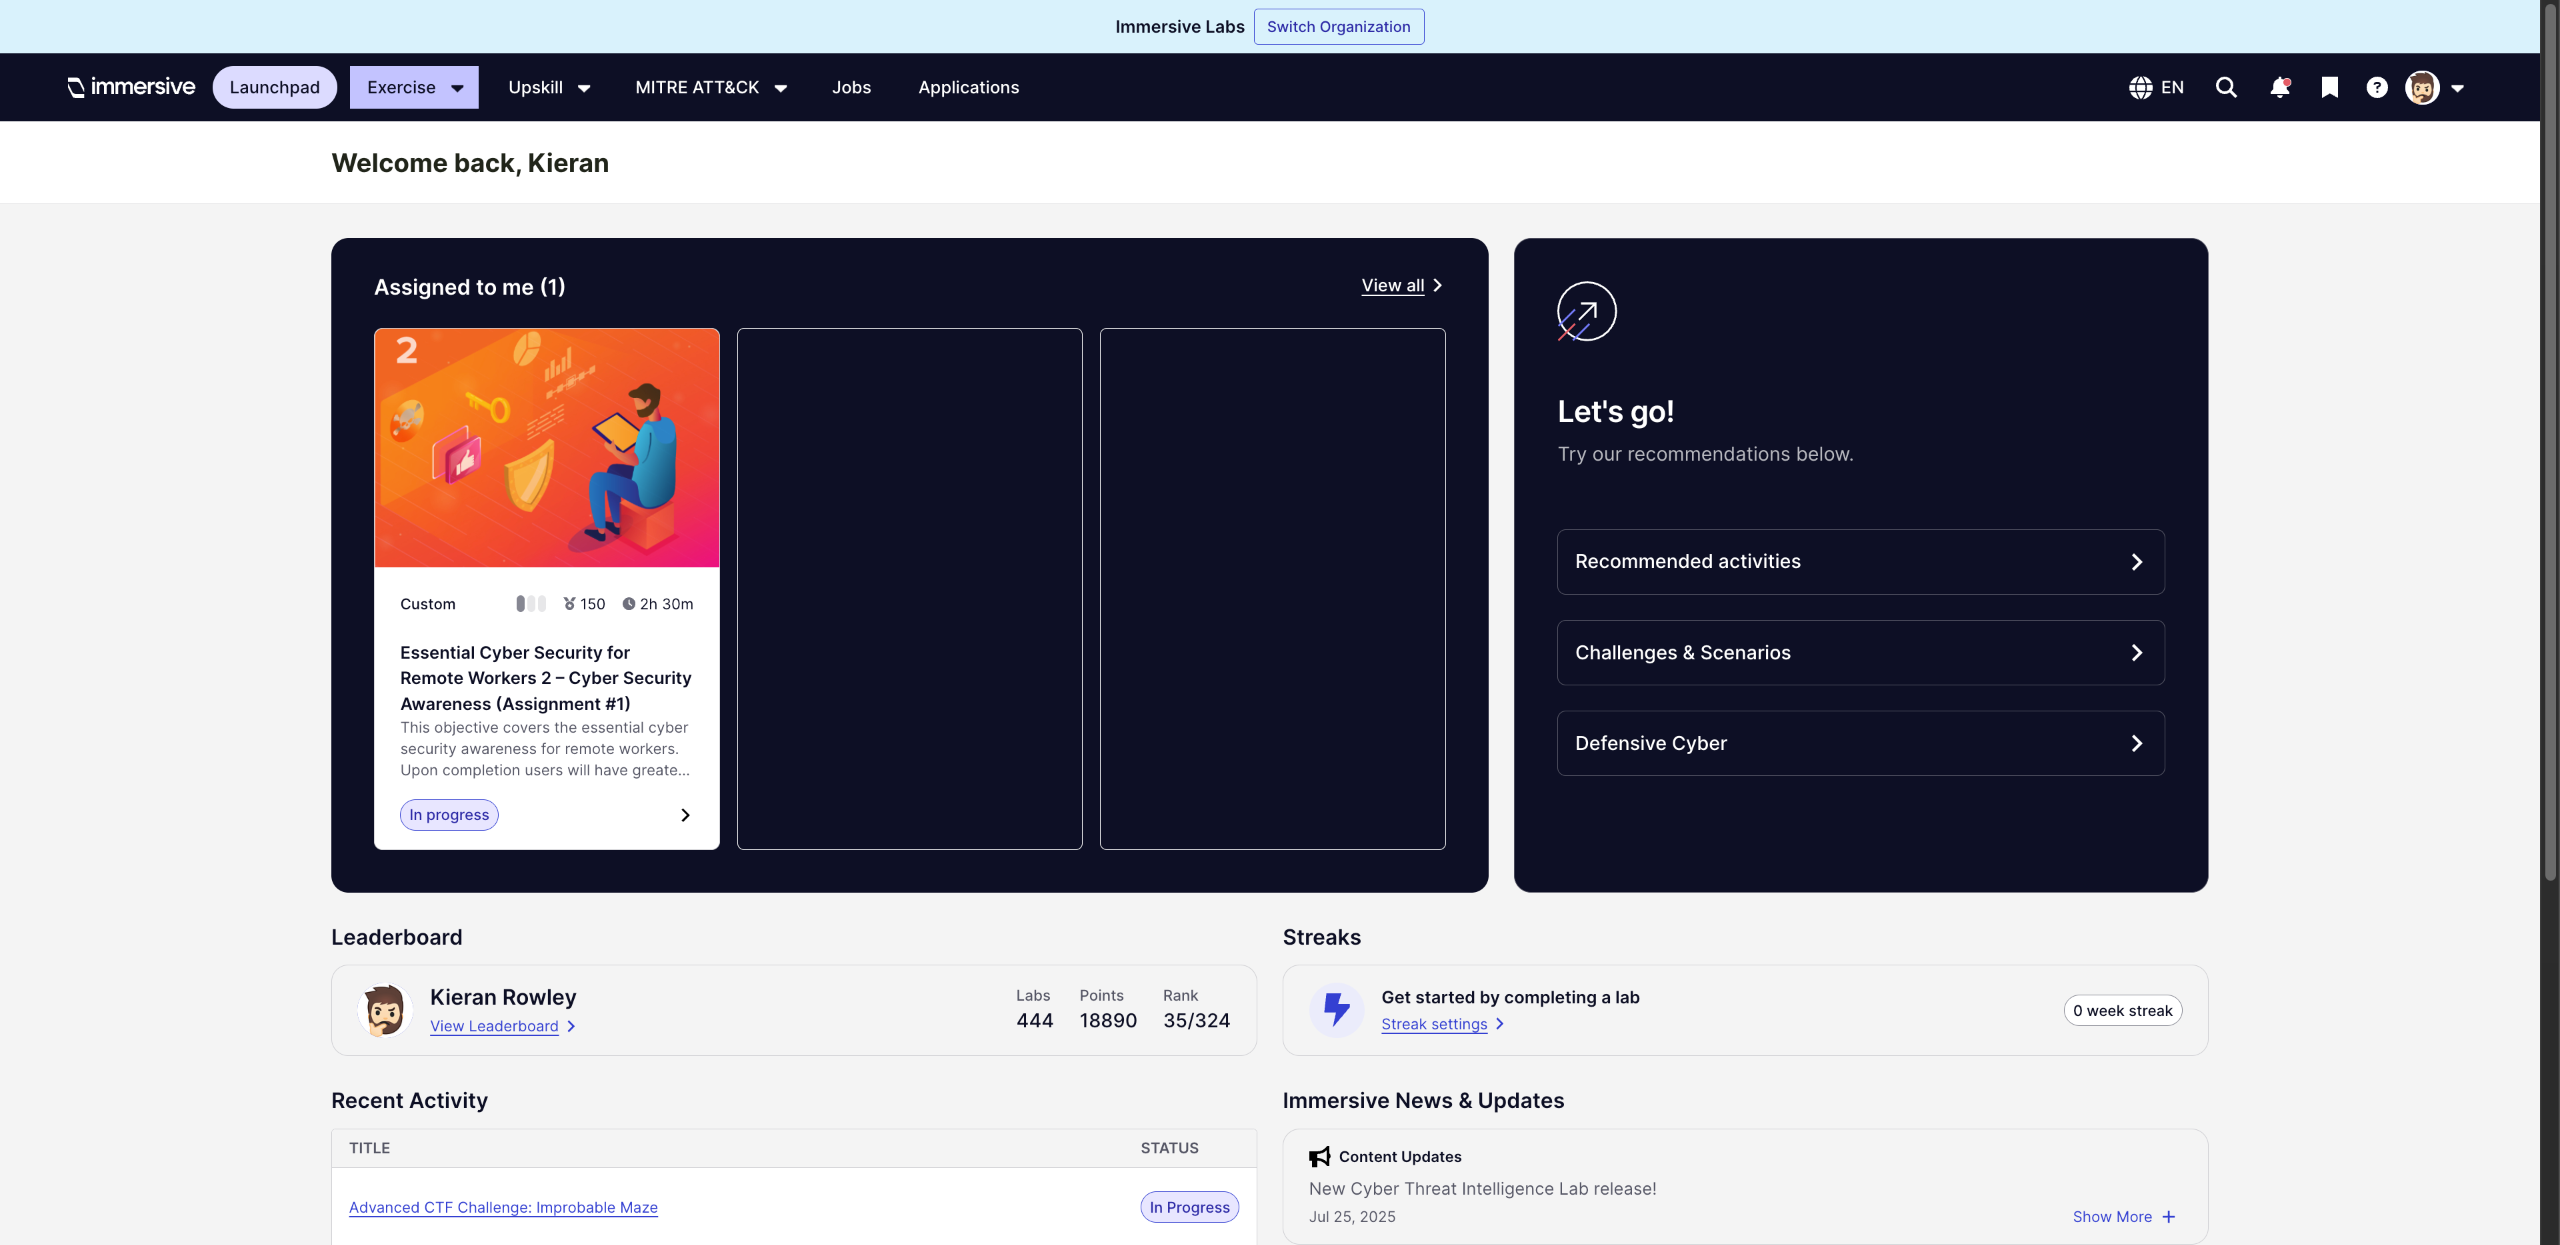Click the Content Updates megaphone icon
Viewport: 2560px width, 1245px height.
pyautogui.click(x=1320, y=1156)
